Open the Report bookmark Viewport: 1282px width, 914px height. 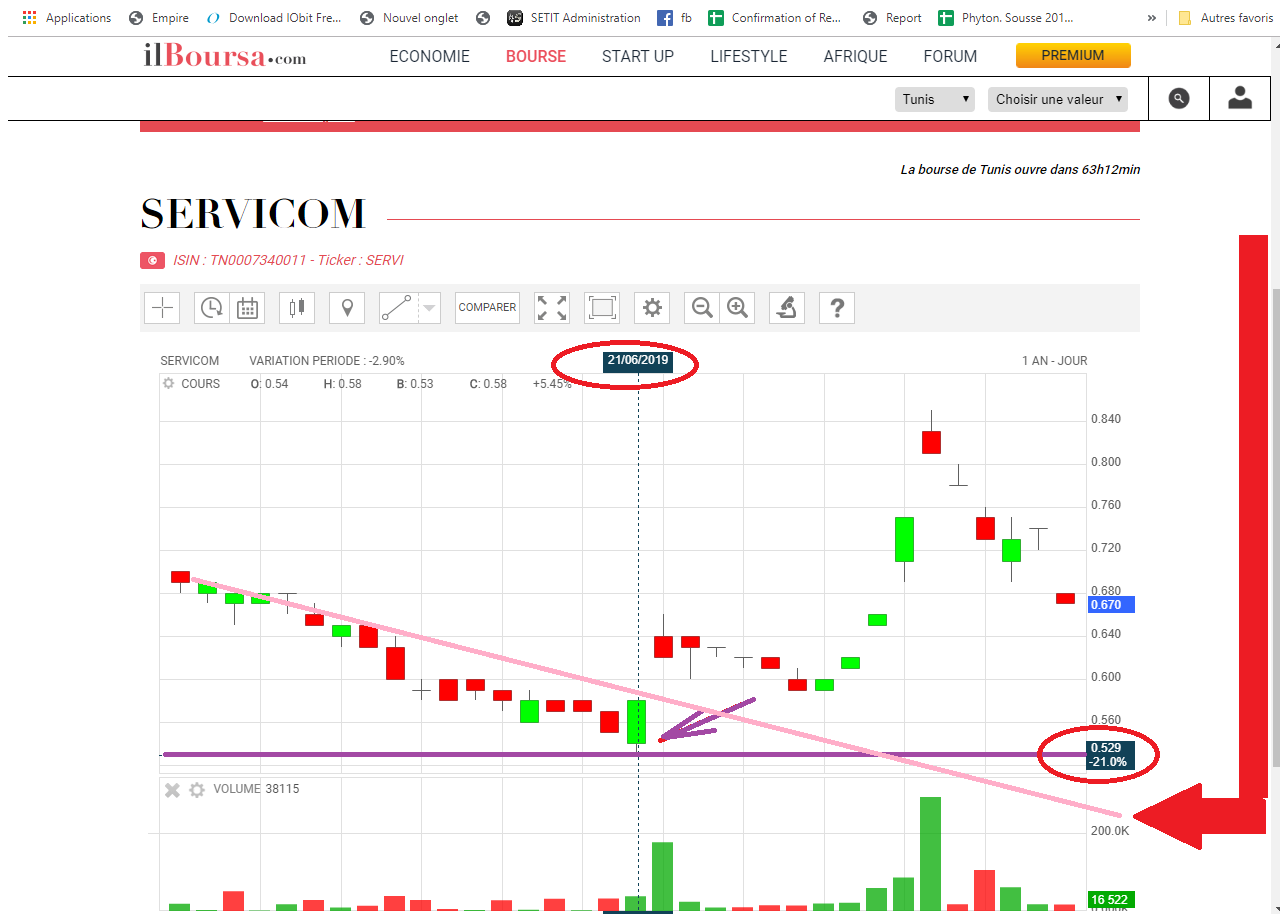(x=892, y=18)
